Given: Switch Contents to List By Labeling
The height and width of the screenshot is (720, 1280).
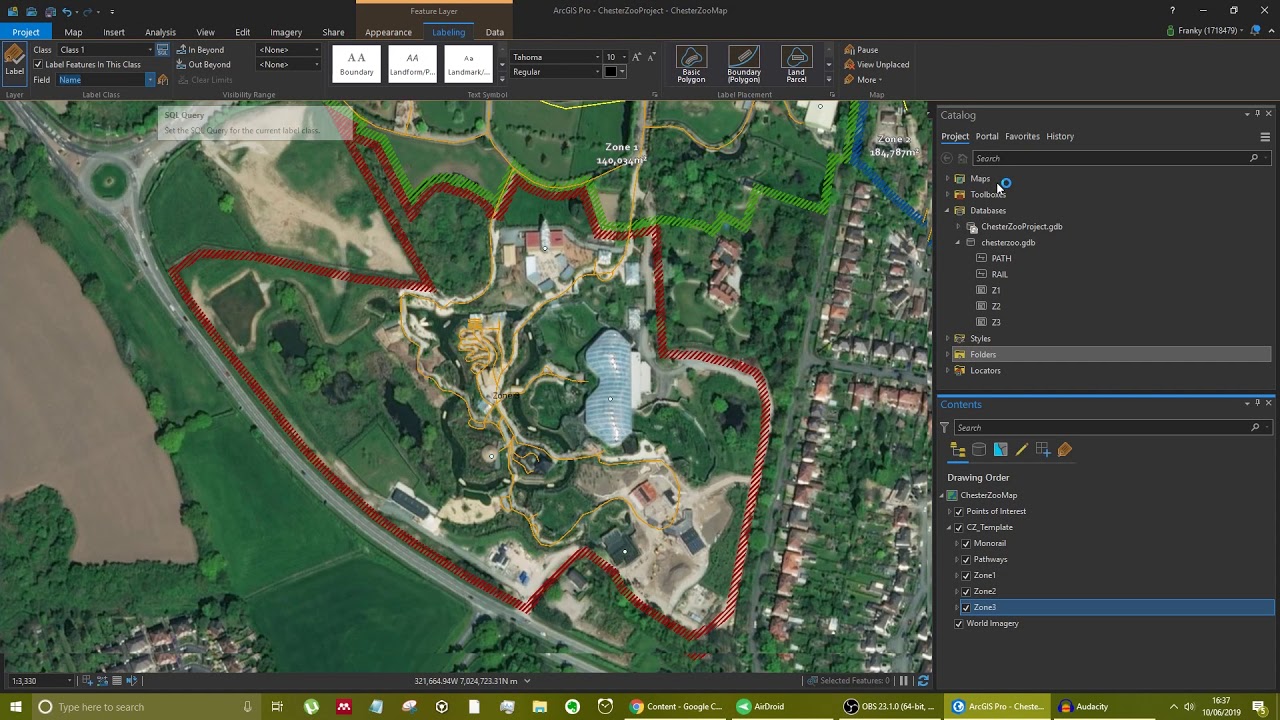Looking at the screenshot, I should 1064,450.
